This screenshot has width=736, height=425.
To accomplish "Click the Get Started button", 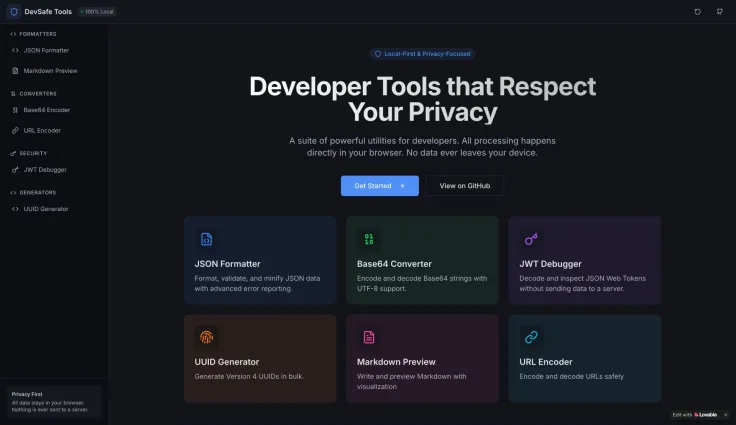I will [x=380, y=186].
